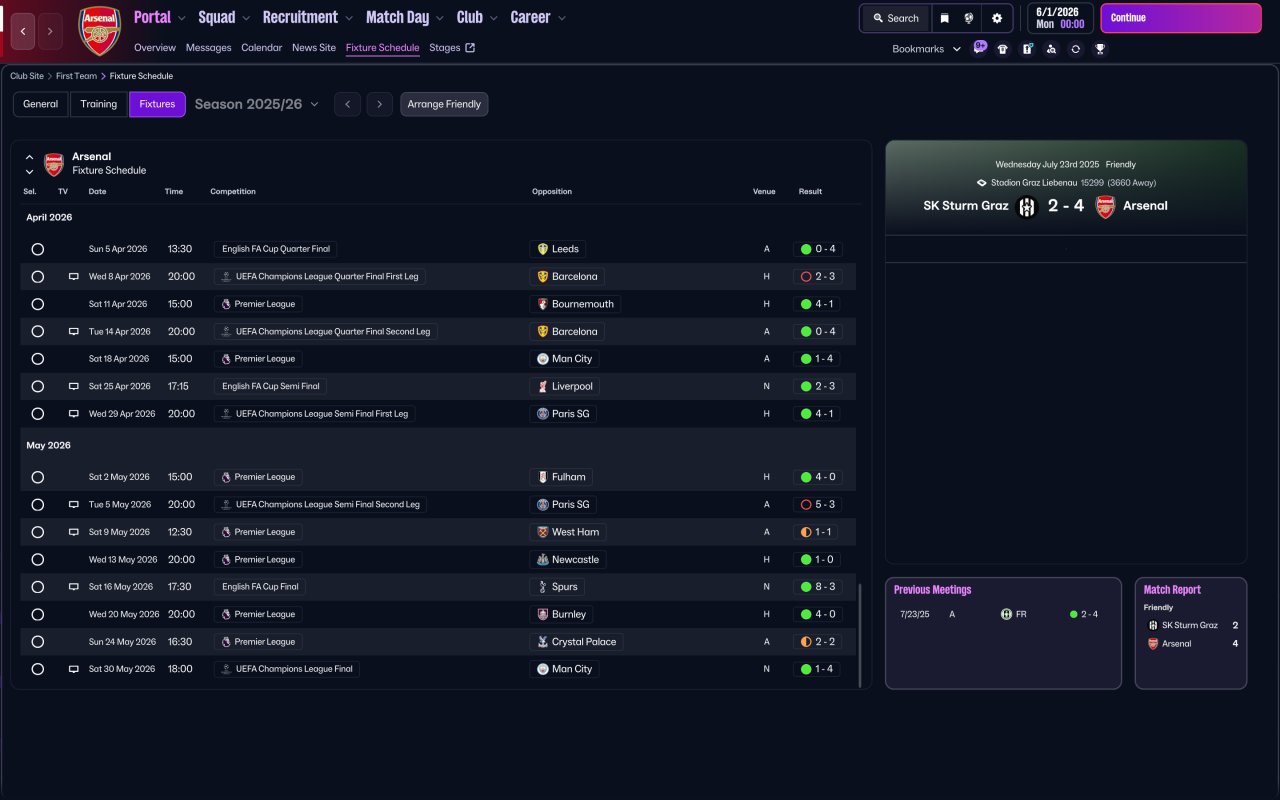The height and width of the screenshot is (800, 1280).
Task: Click the West Ham club badge
Action: 543,532
